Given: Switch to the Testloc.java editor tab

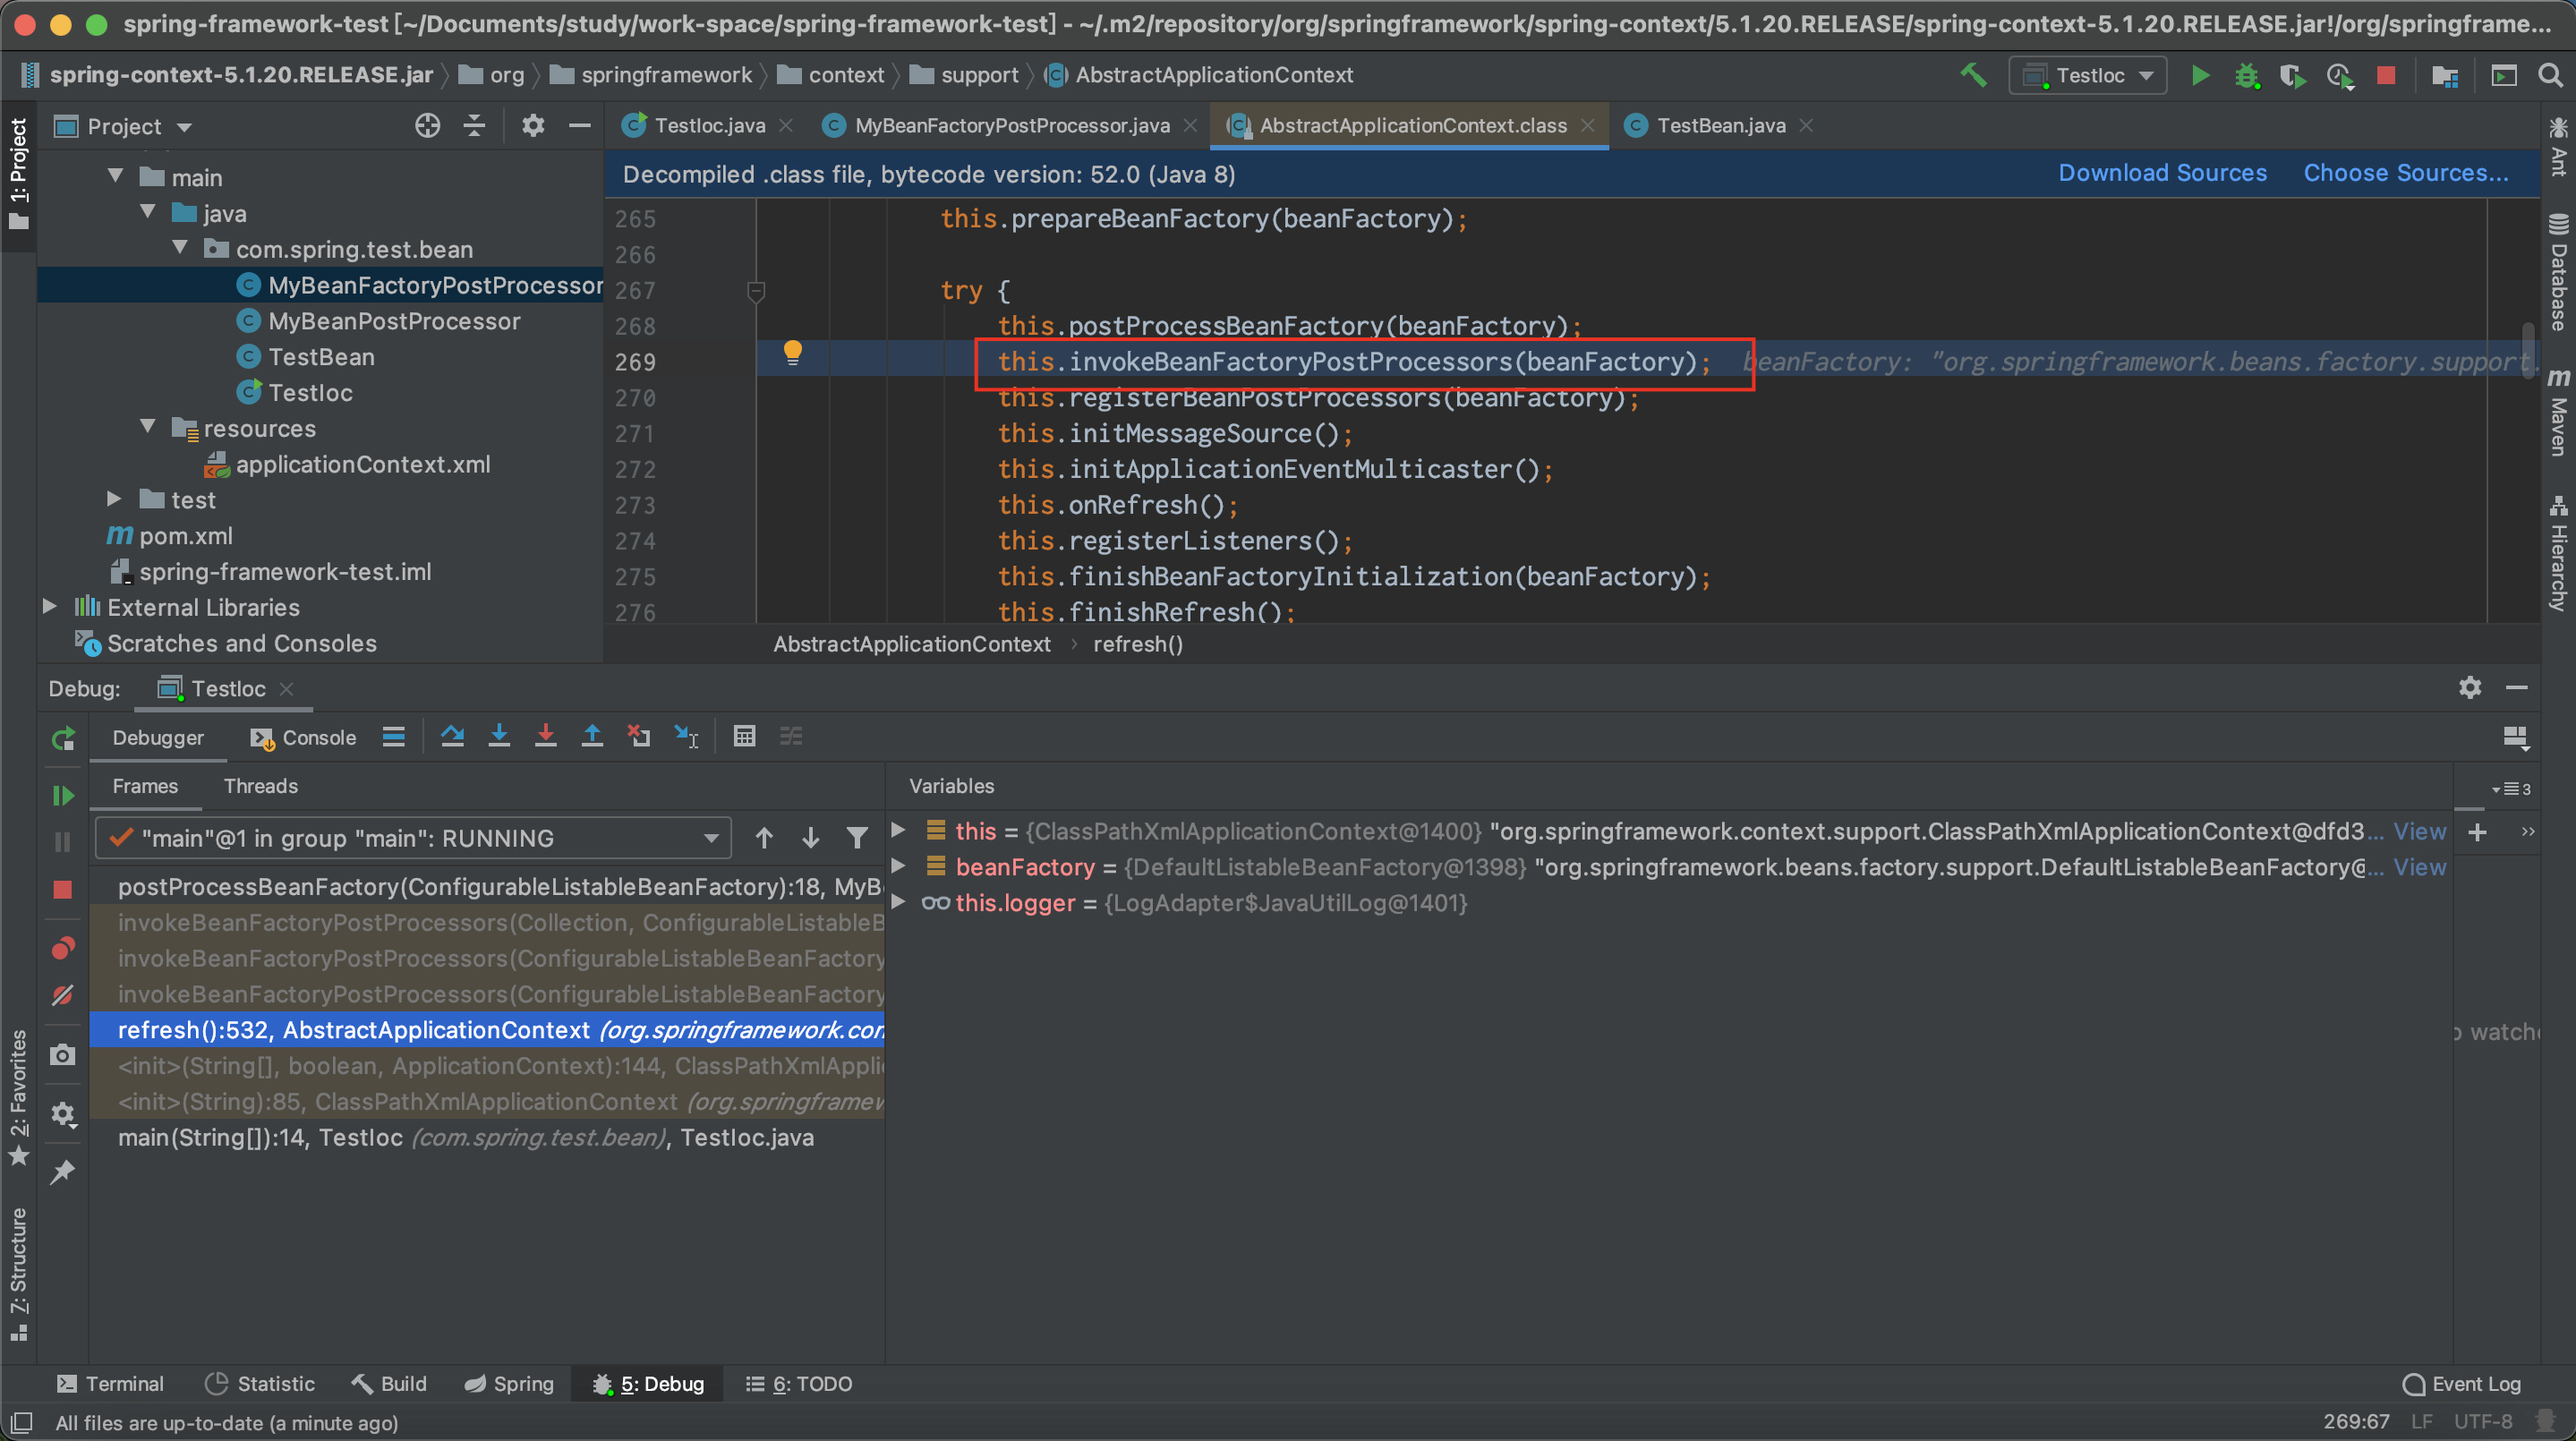Looking at the screenshot, I should pos(708,125).
